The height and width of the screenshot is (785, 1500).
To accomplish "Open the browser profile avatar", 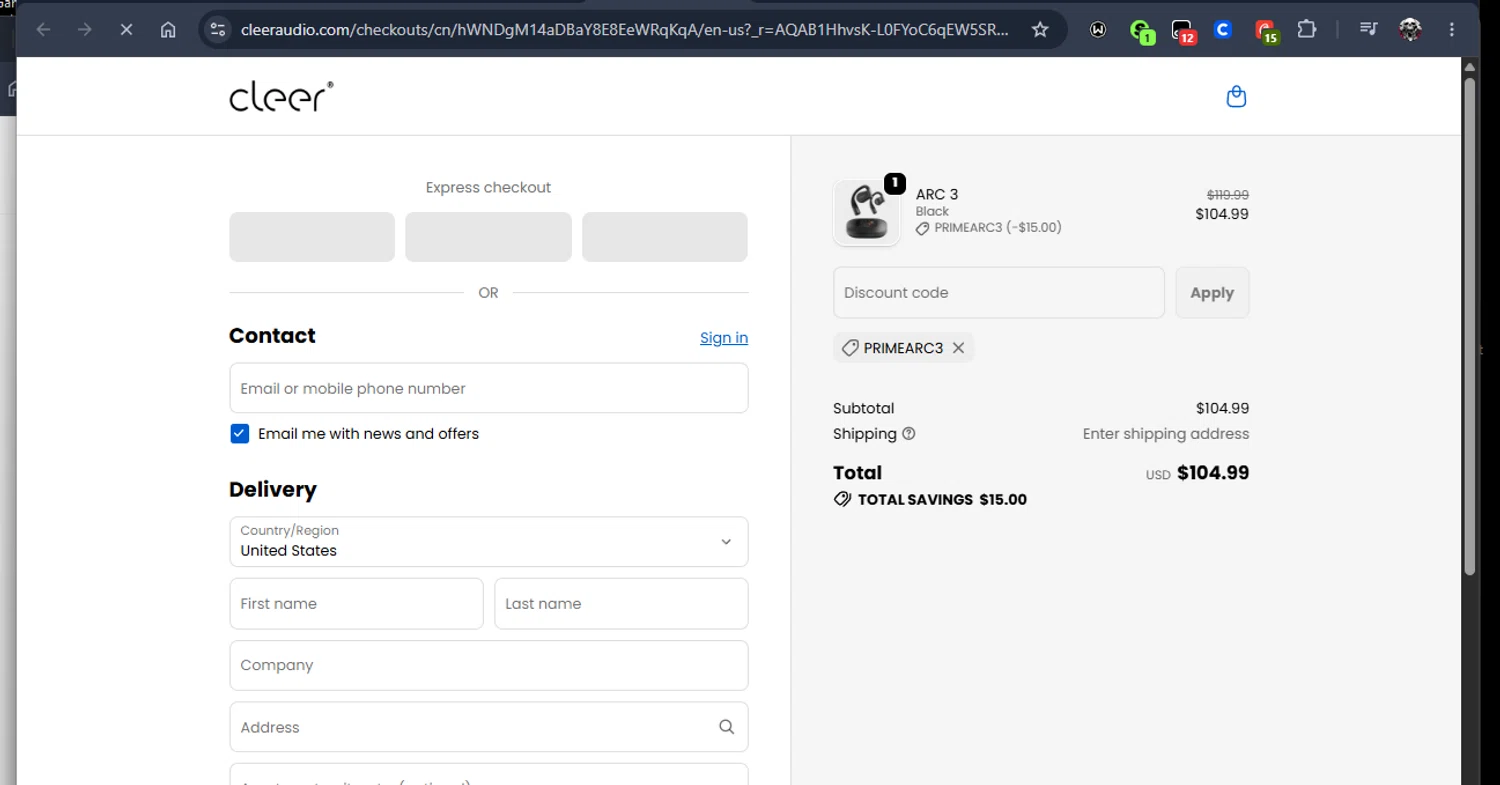I will 1410,30.
